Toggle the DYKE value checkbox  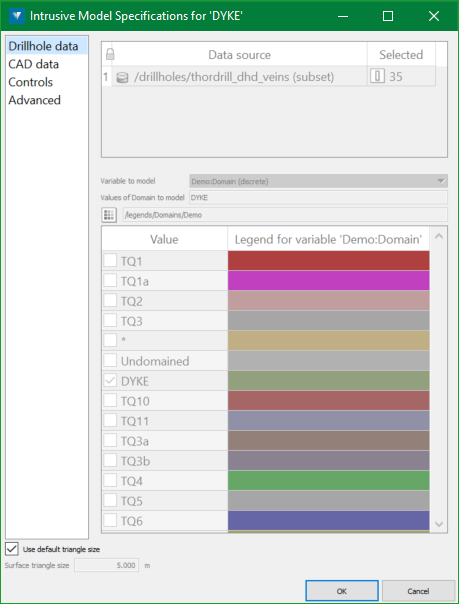pos(110,381)
